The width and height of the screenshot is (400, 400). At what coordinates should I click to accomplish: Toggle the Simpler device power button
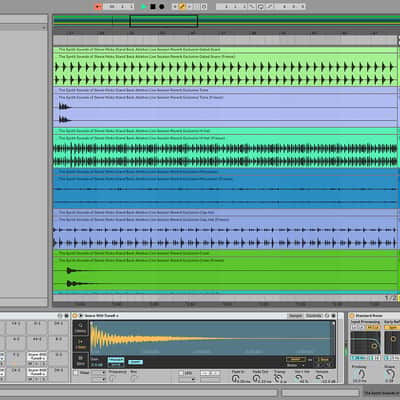pyautogui.click(x=75, y=315)
